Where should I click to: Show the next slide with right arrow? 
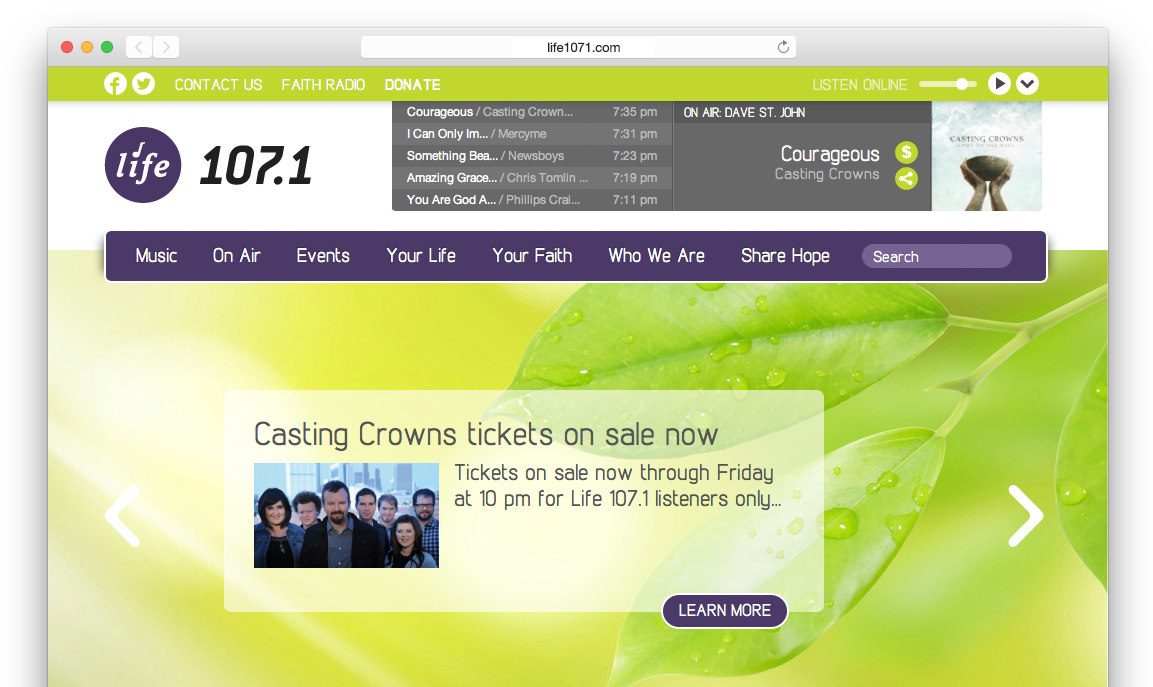[1026, 516]
